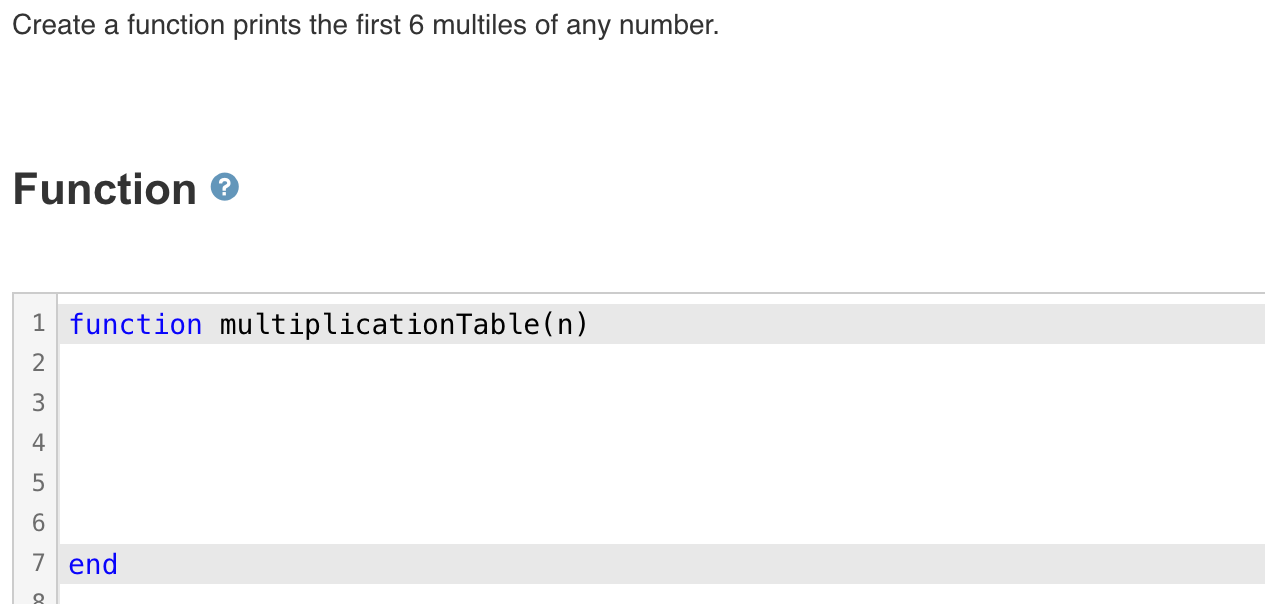Open the help tooltip beside Function heading

click(x=224, y=187)
